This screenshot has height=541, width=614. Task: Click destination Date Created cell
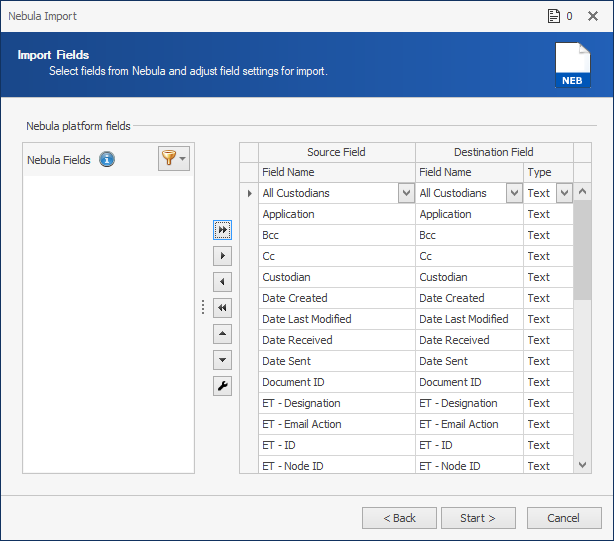pyautogui.click(x=470, y=298)
